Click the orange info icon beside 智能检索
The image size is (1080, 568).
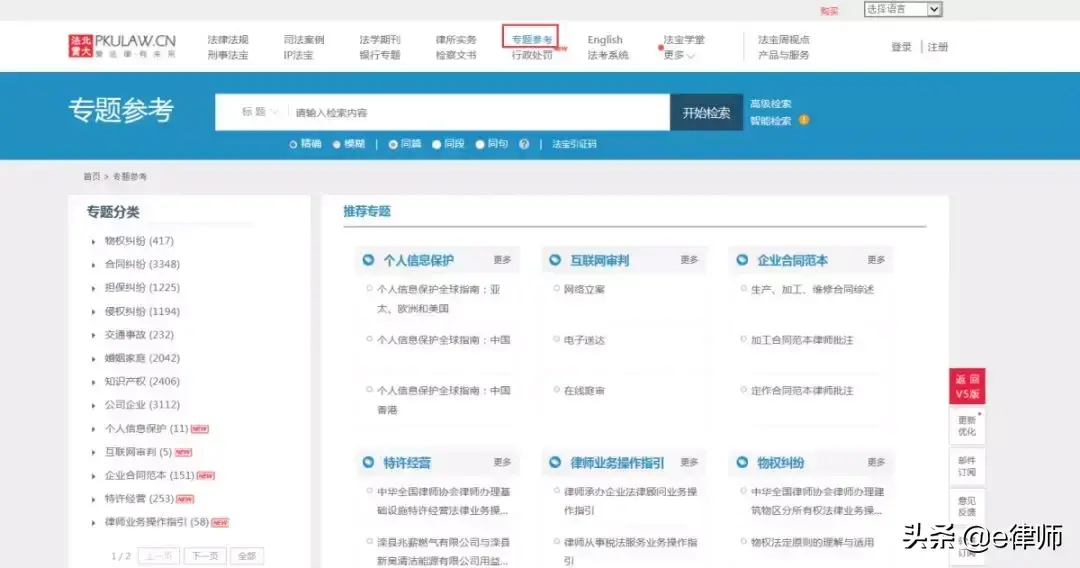pyautogui.click(x=804, y=120)
